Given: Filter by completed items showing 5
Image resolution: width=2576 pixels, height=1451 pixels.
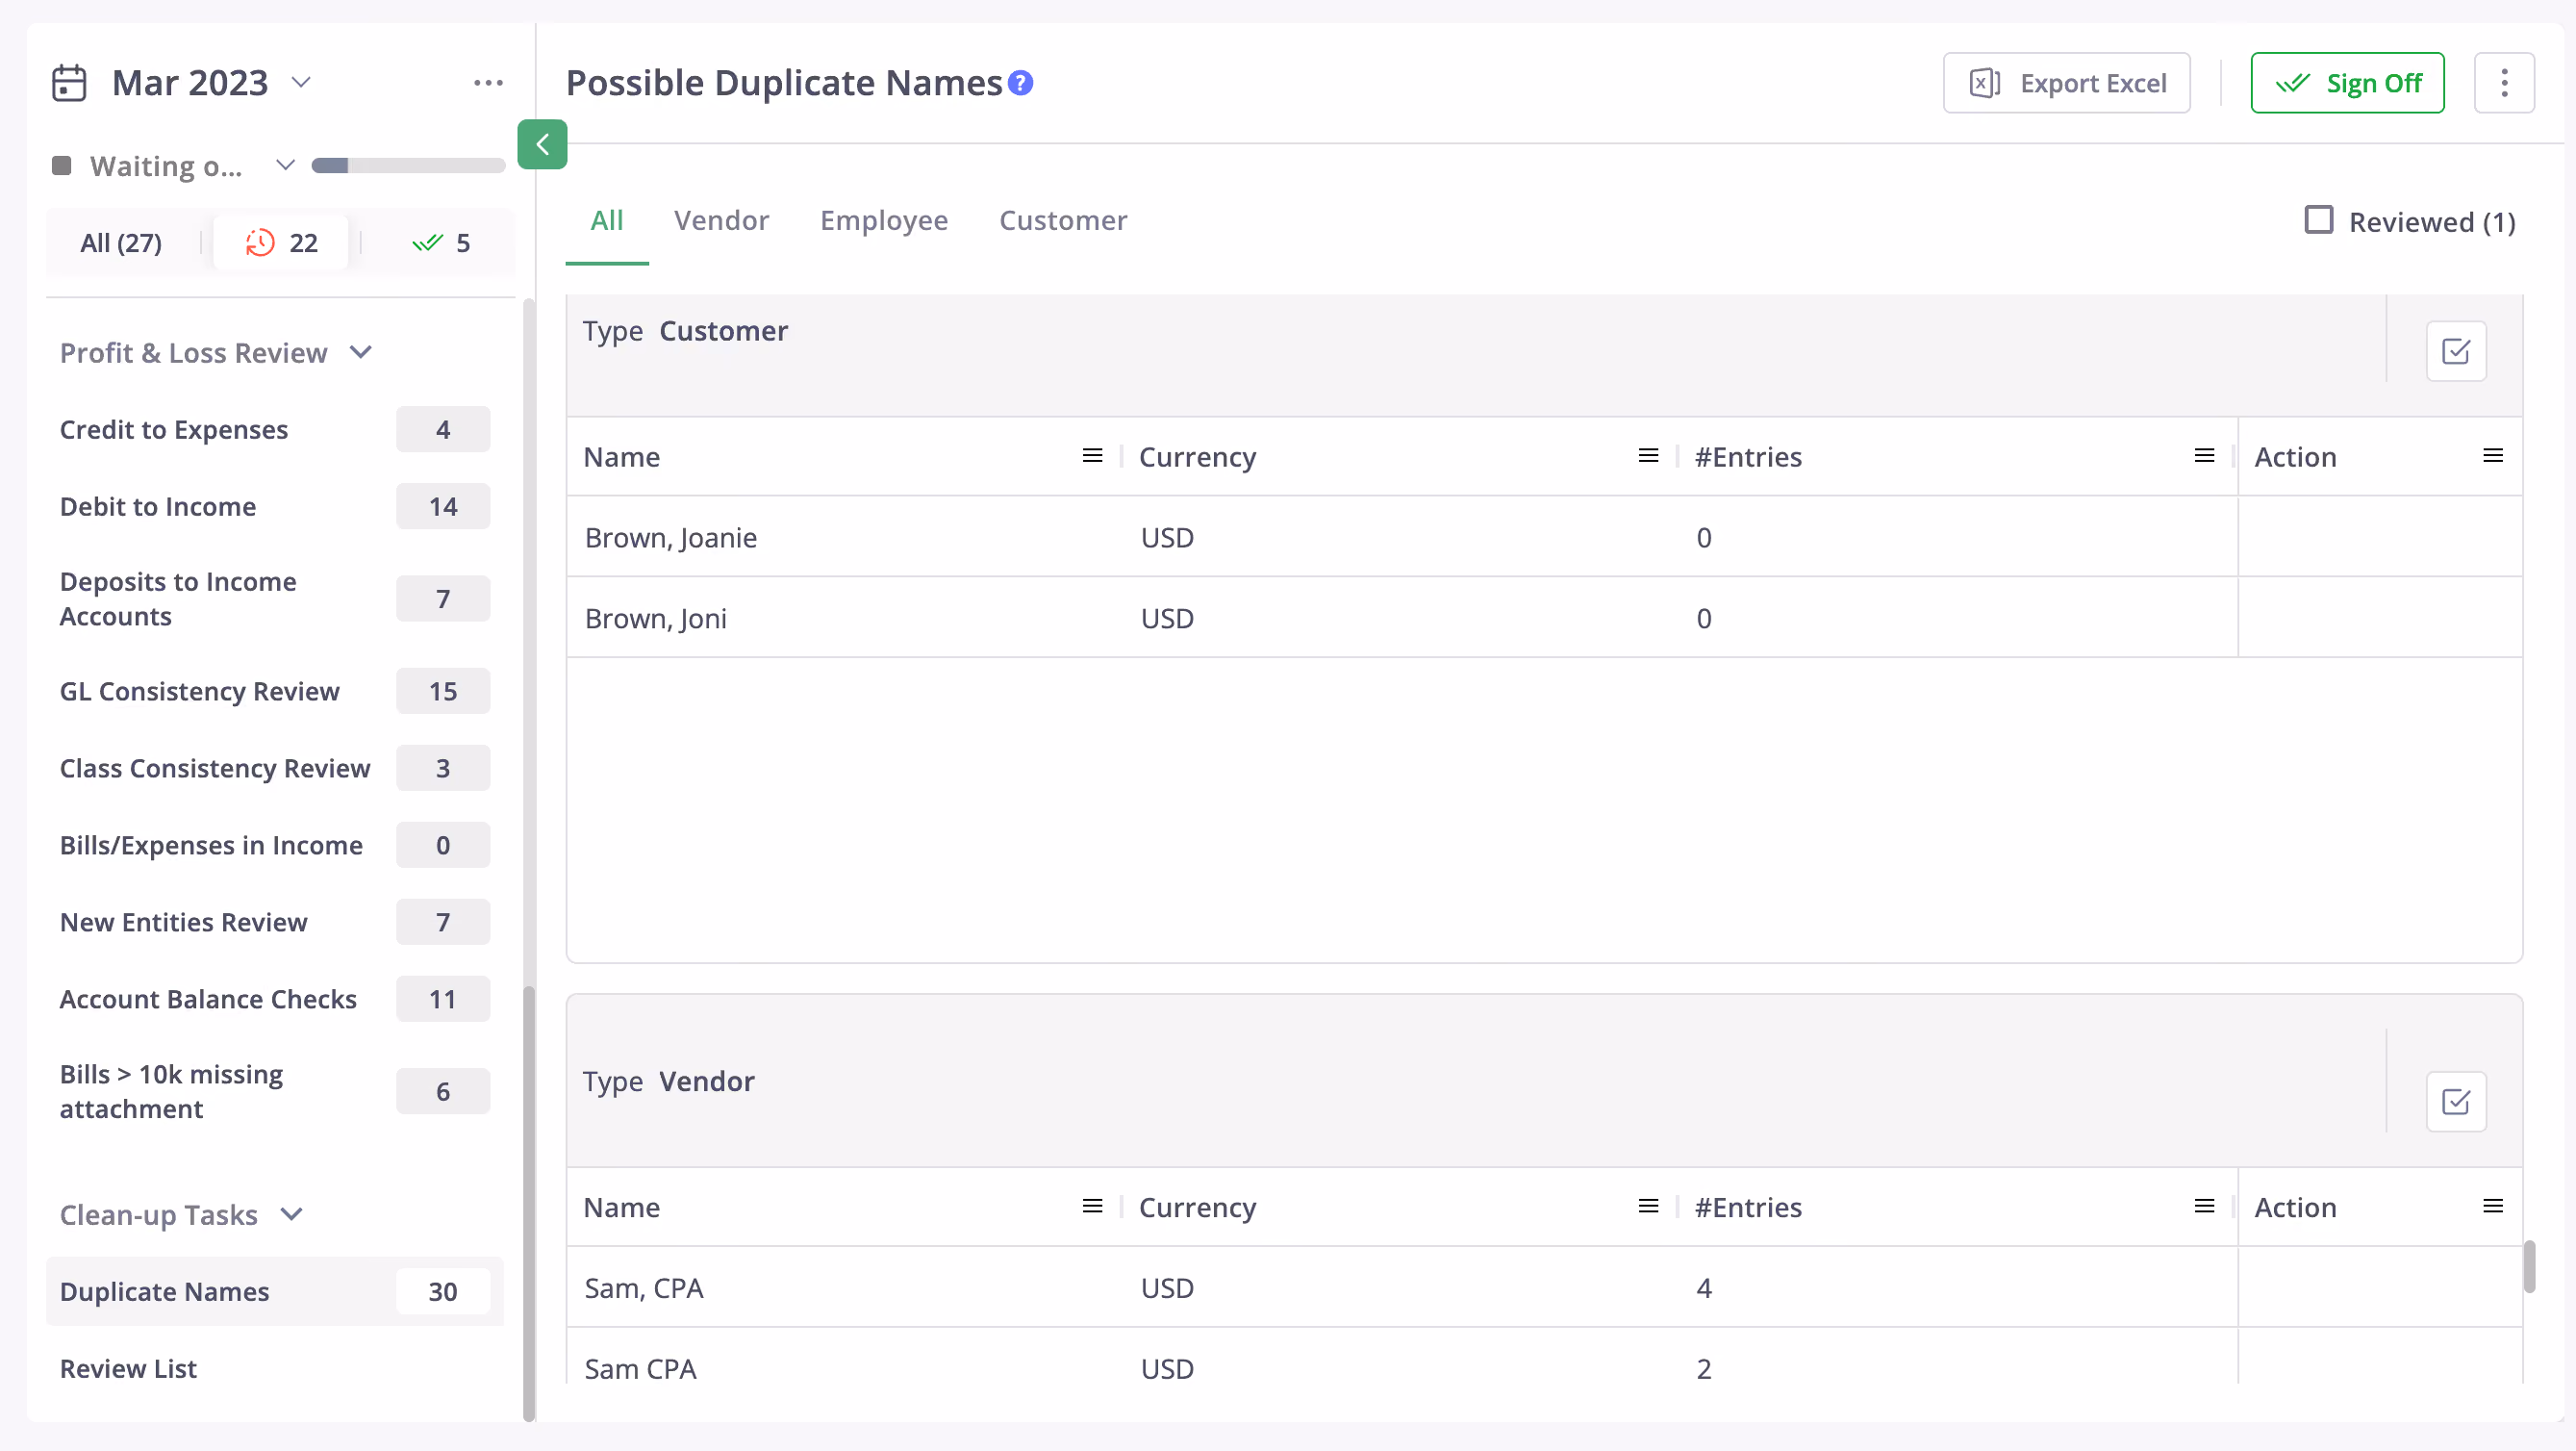Looking at the screenshot, I should (441, 243).
